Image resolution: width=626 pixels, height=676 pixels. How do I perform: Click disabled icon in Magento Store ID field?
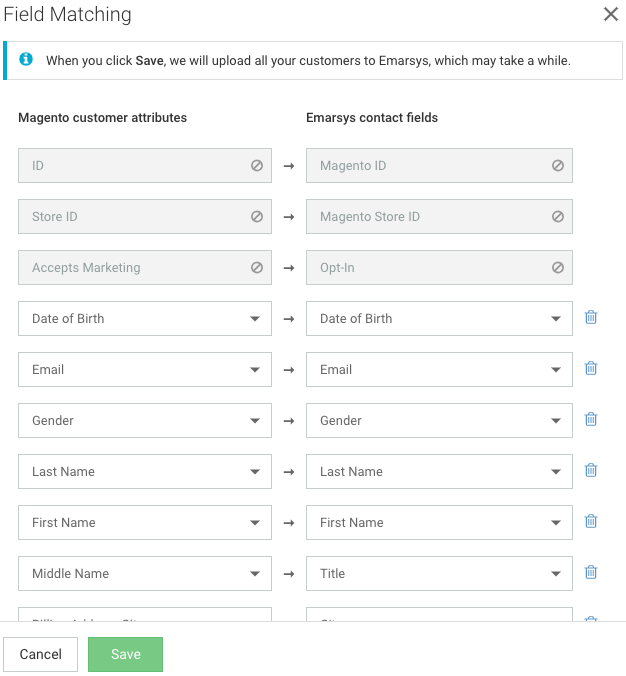click(558, 216)
